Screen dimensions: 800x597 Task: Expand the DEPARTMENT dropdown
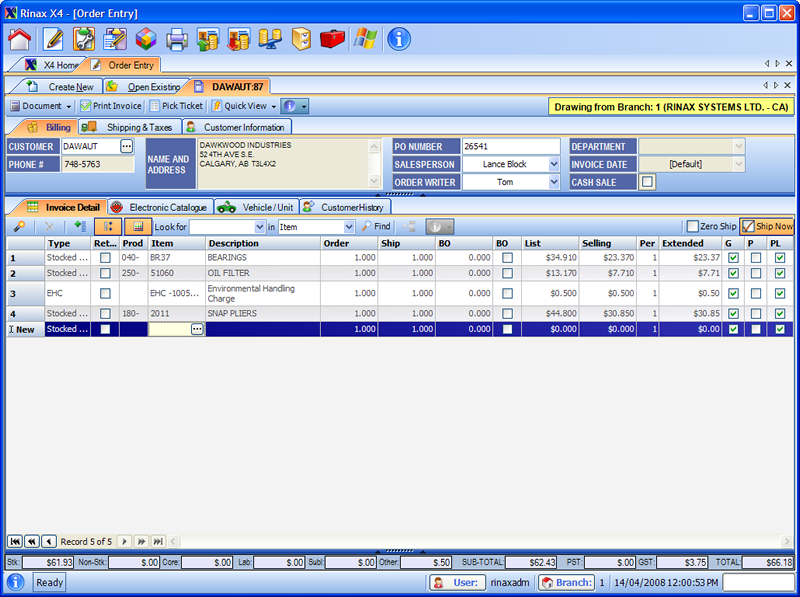coord(738,146)
